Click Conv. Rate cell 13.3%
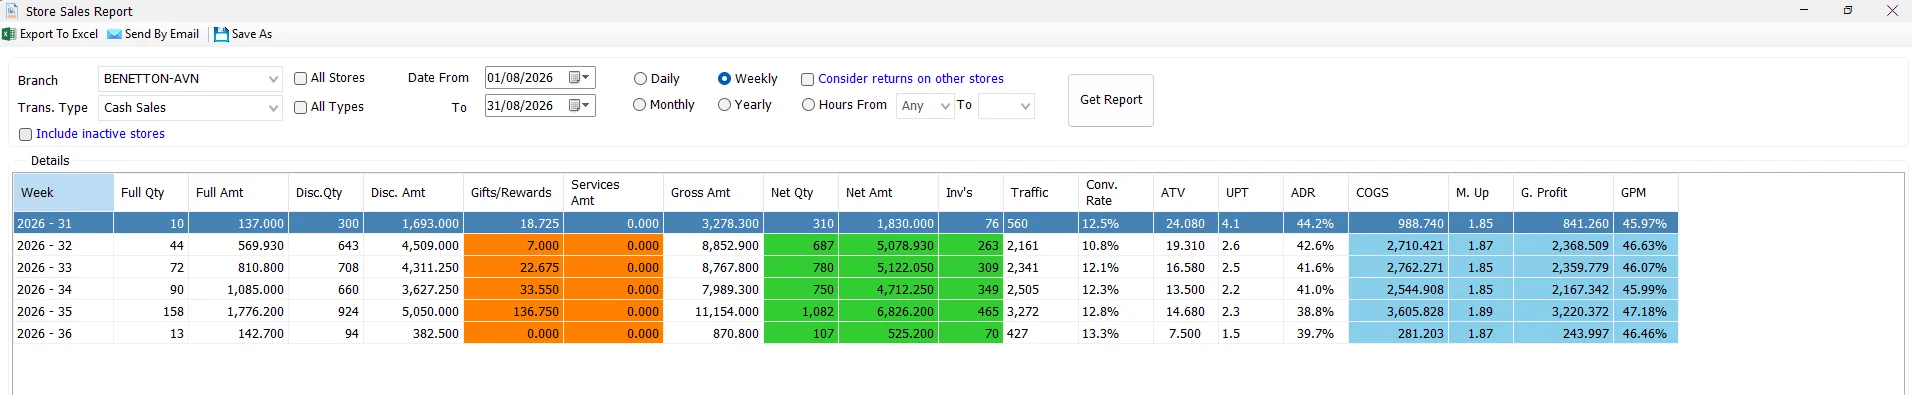Image resolution: width=1912 pixels, height=395 pixels. (1116, 334)
